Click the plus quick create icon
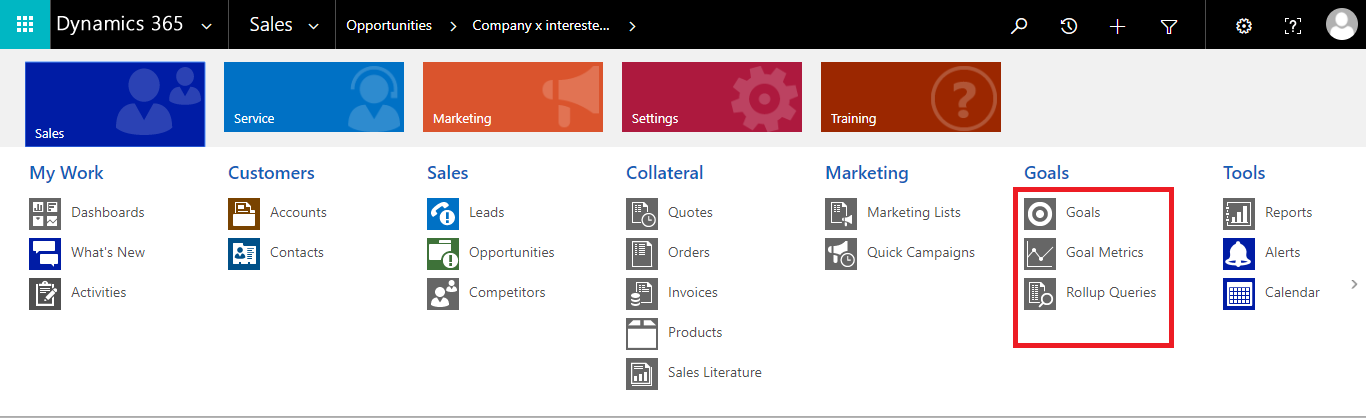The height and width of the screenshot is (418, 1366). pos(1118,26)
